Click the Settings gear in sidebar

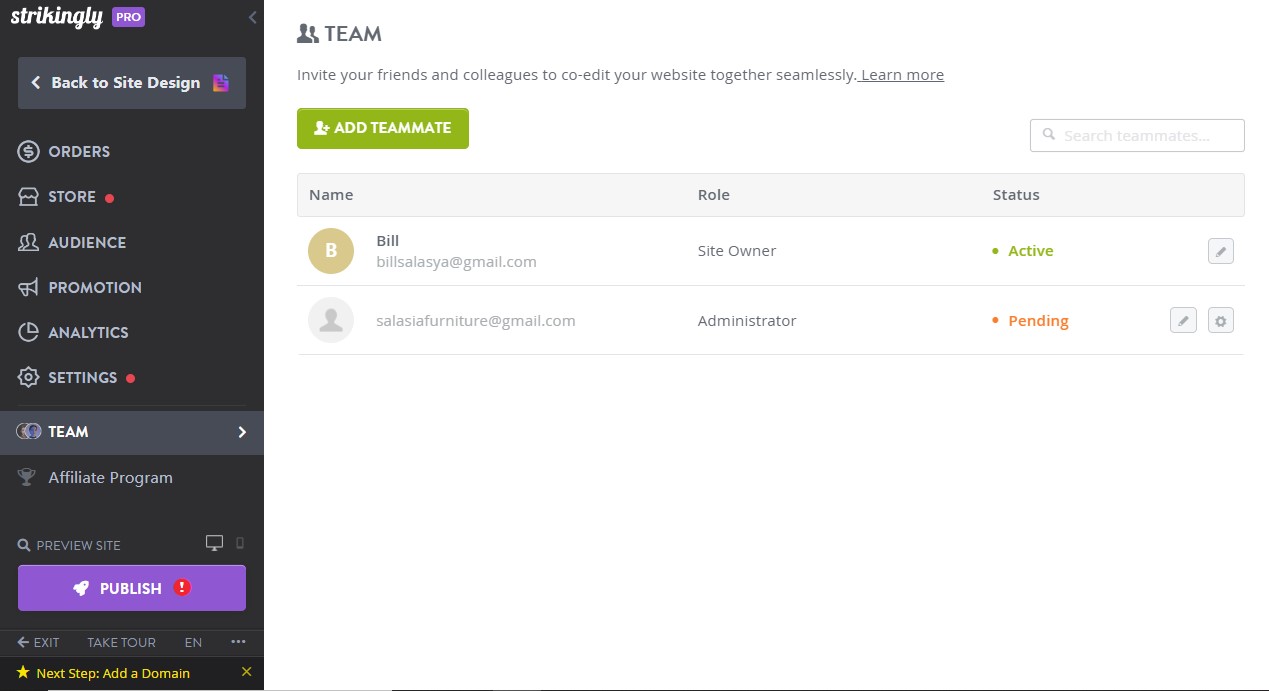(x=27, y=377)
